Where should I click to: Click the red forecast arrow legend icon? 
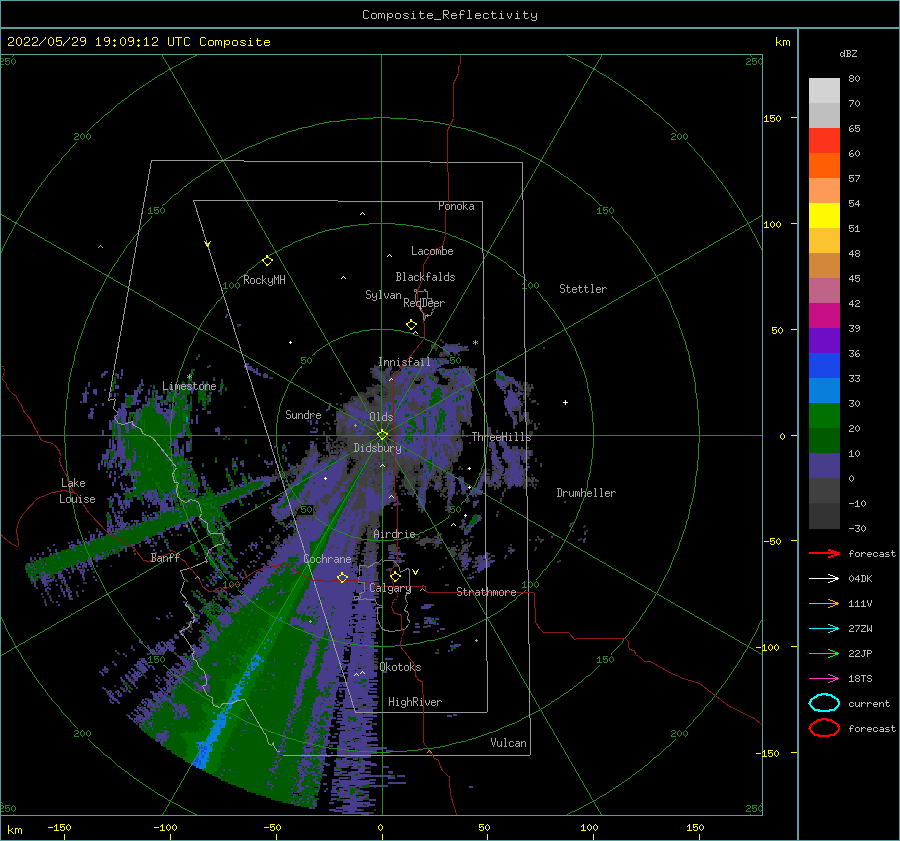[x=824, y=553]
